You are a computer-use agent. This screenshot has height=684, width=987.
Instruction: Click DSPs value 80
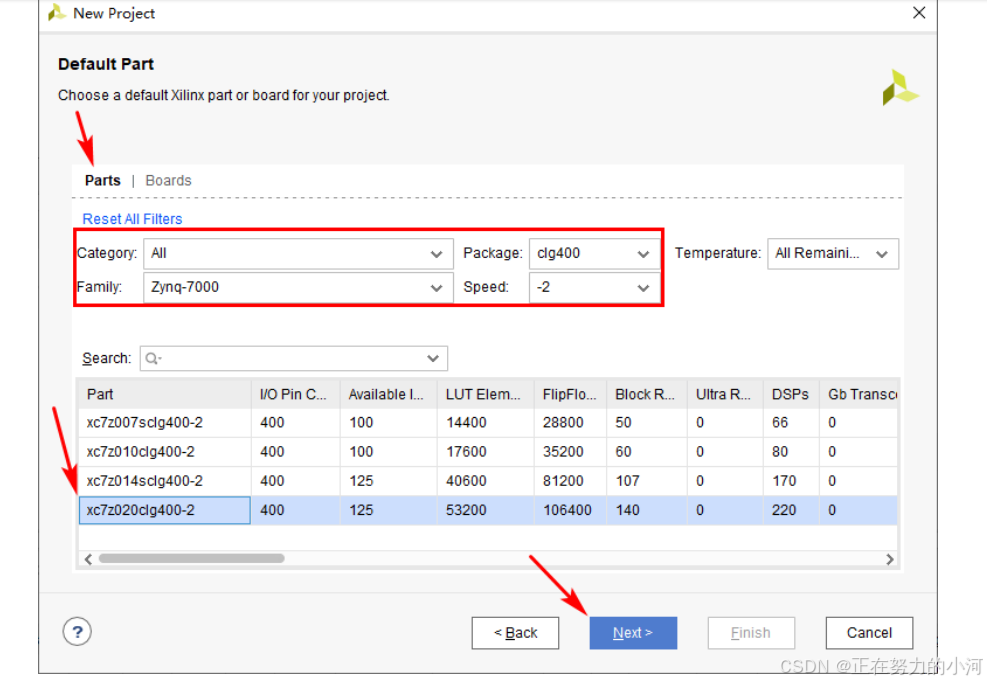[780, 452]
